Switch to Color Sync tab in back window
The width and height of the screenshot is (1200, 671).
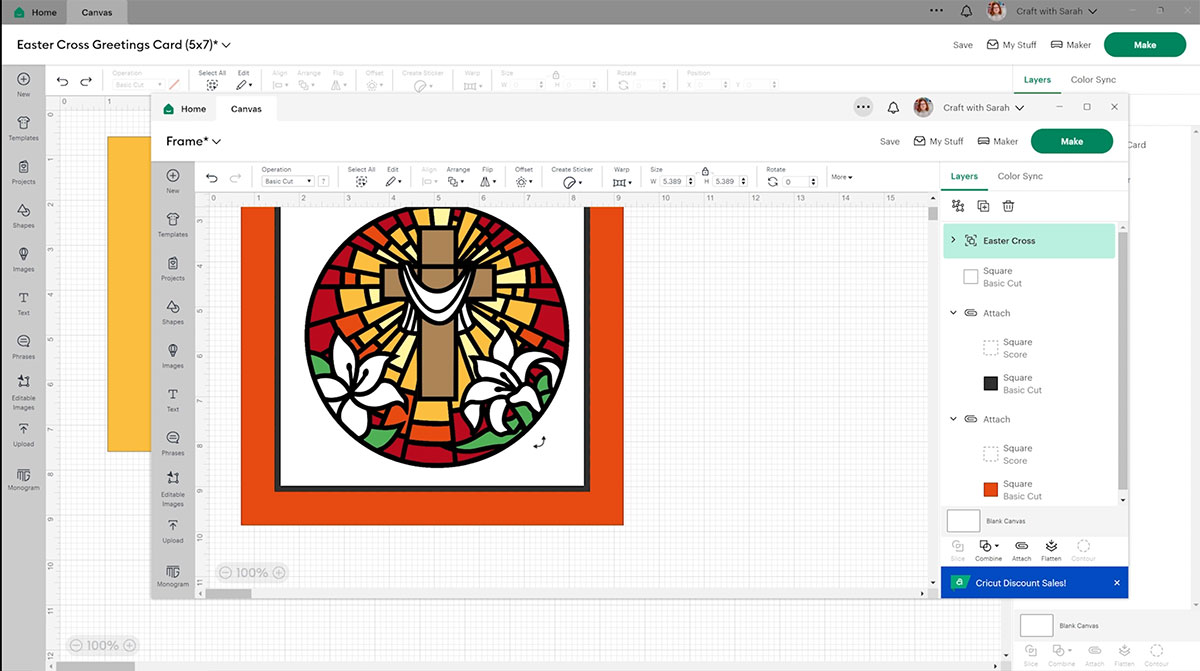tap(1093, 80)
